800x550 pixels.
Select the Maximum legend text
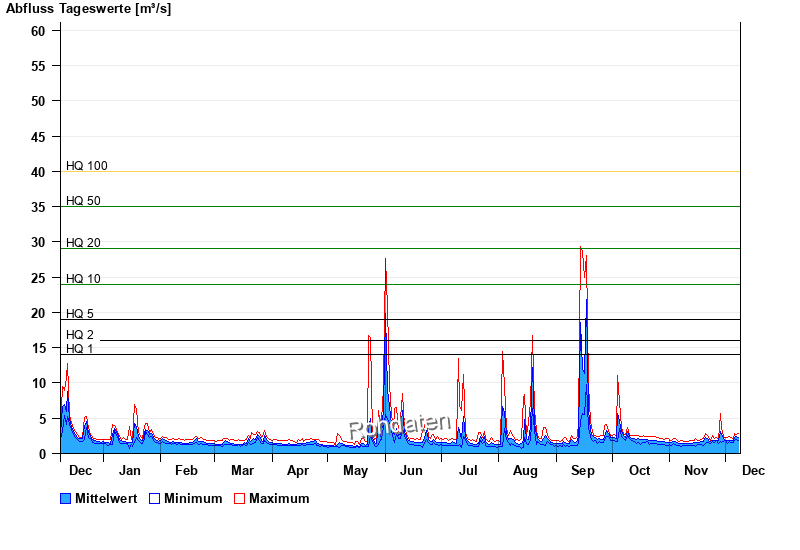279,498
